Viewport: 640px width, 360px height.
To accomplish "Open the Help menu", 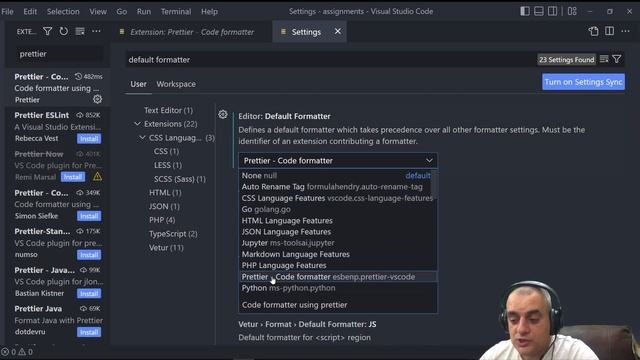I will point(209,11).
